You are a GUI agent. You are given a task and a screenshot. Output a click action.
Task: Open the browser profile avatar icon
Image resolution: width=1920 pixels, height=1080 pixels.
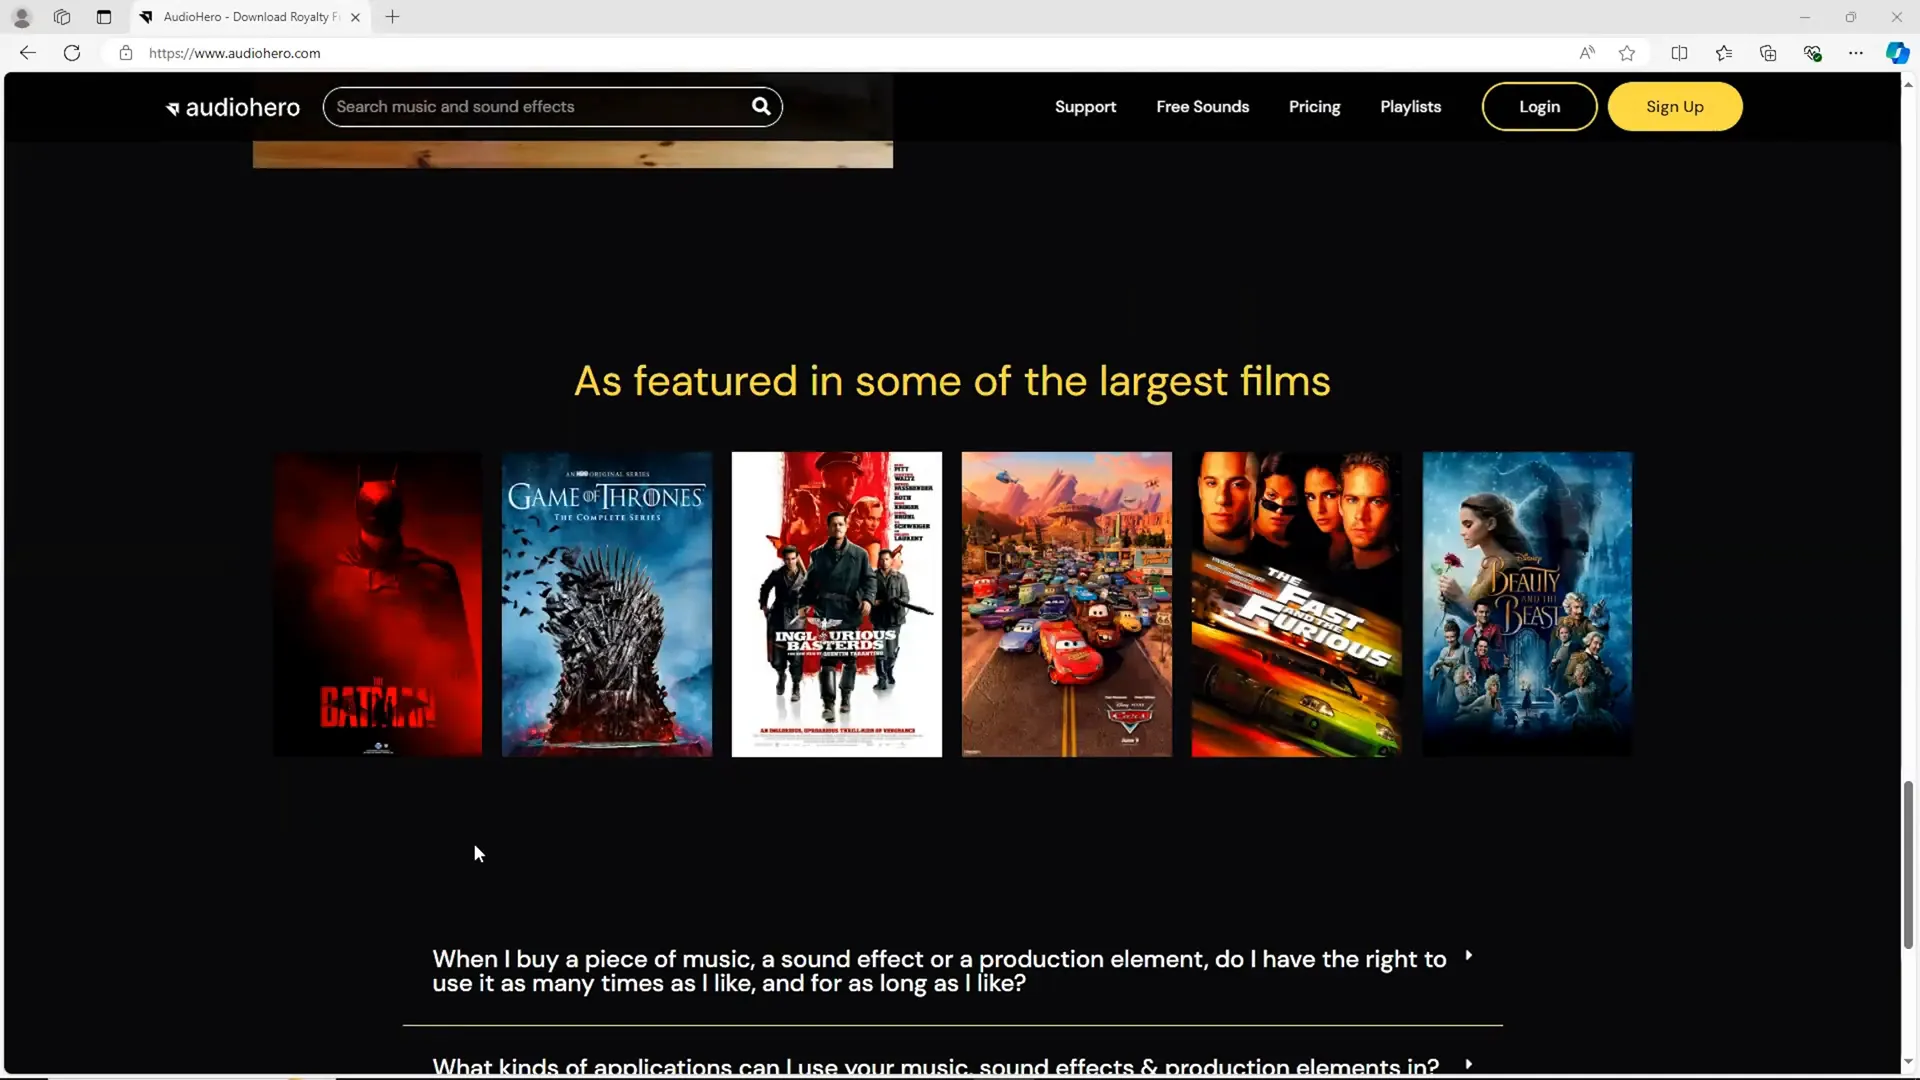pyautogui.click(x=22, y=17)
